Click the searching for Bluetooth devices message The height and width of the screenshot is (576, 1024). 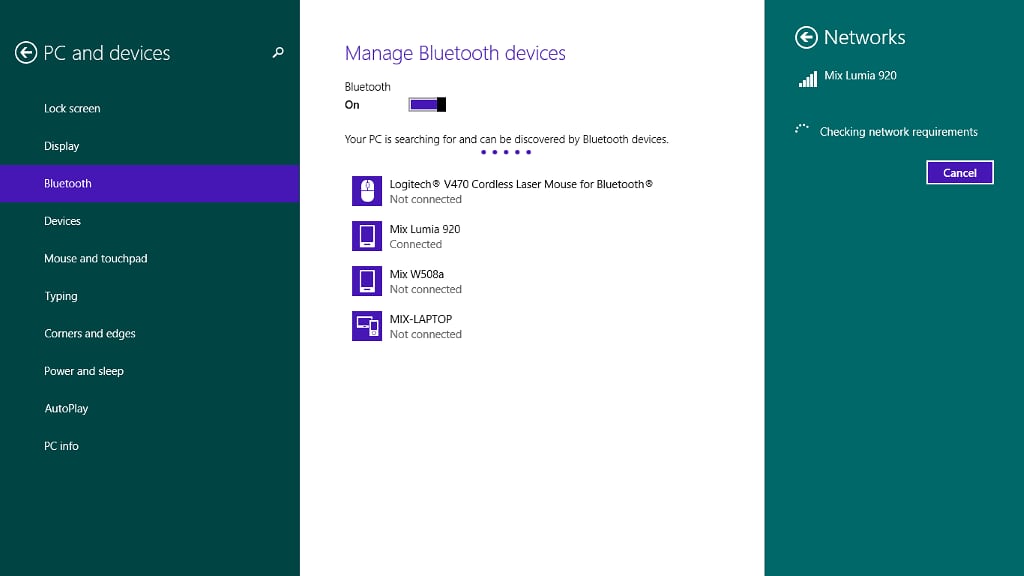tap(506, 139)
